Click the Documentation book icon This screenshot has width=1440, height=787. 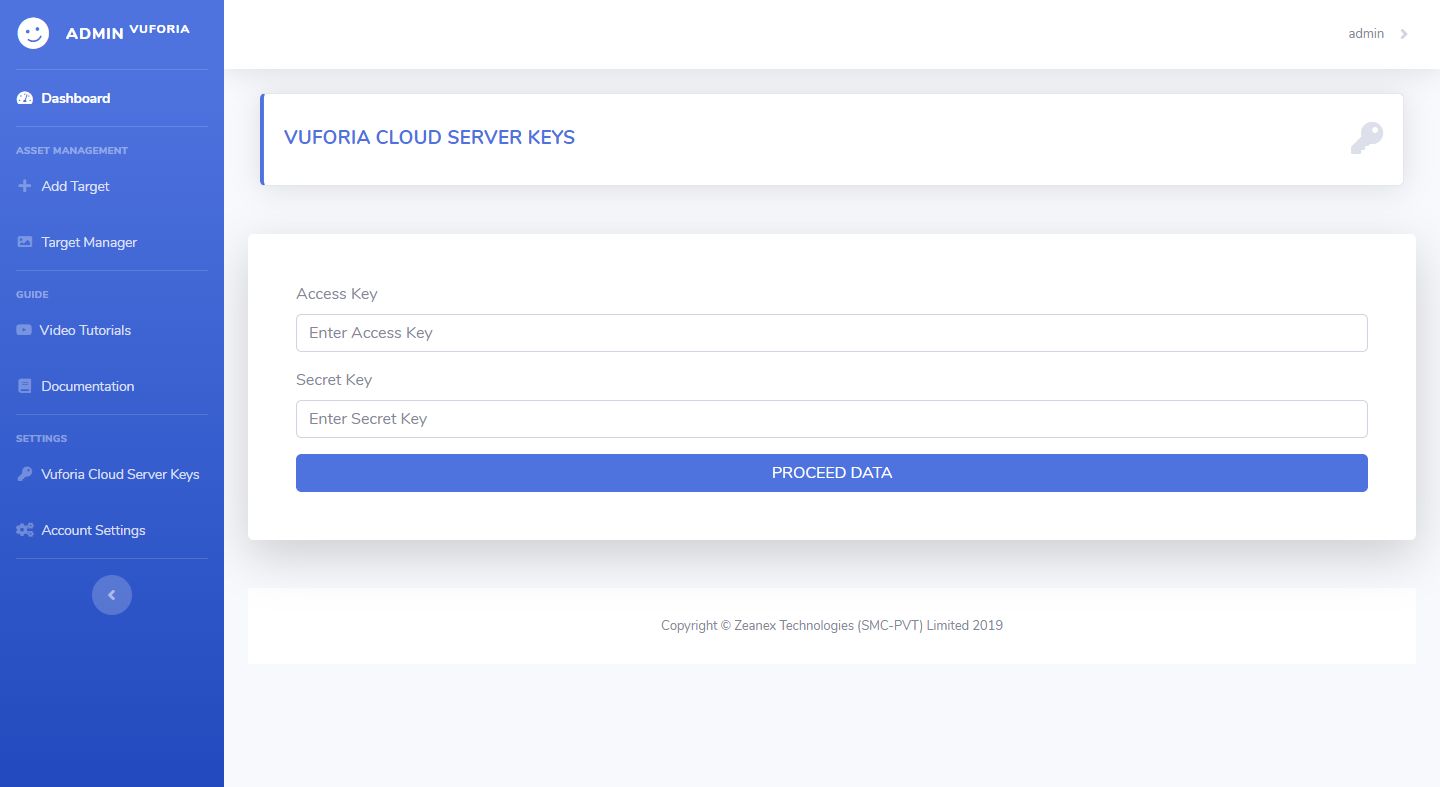(25, 386)
